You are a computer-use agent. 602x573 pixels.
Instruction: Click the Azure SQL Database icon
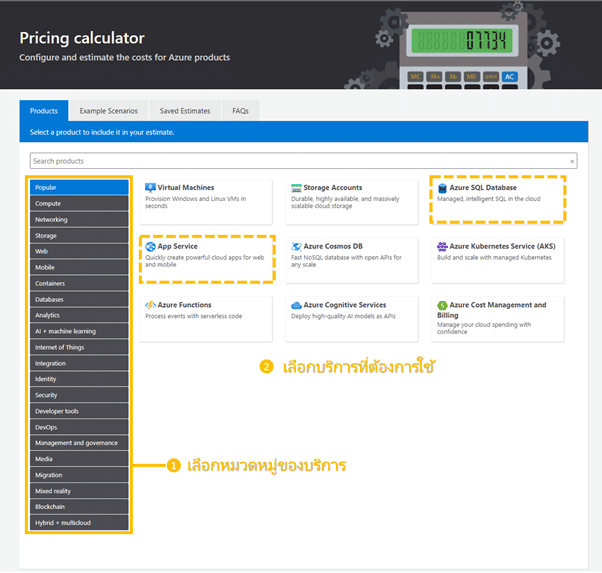point(442,188)
